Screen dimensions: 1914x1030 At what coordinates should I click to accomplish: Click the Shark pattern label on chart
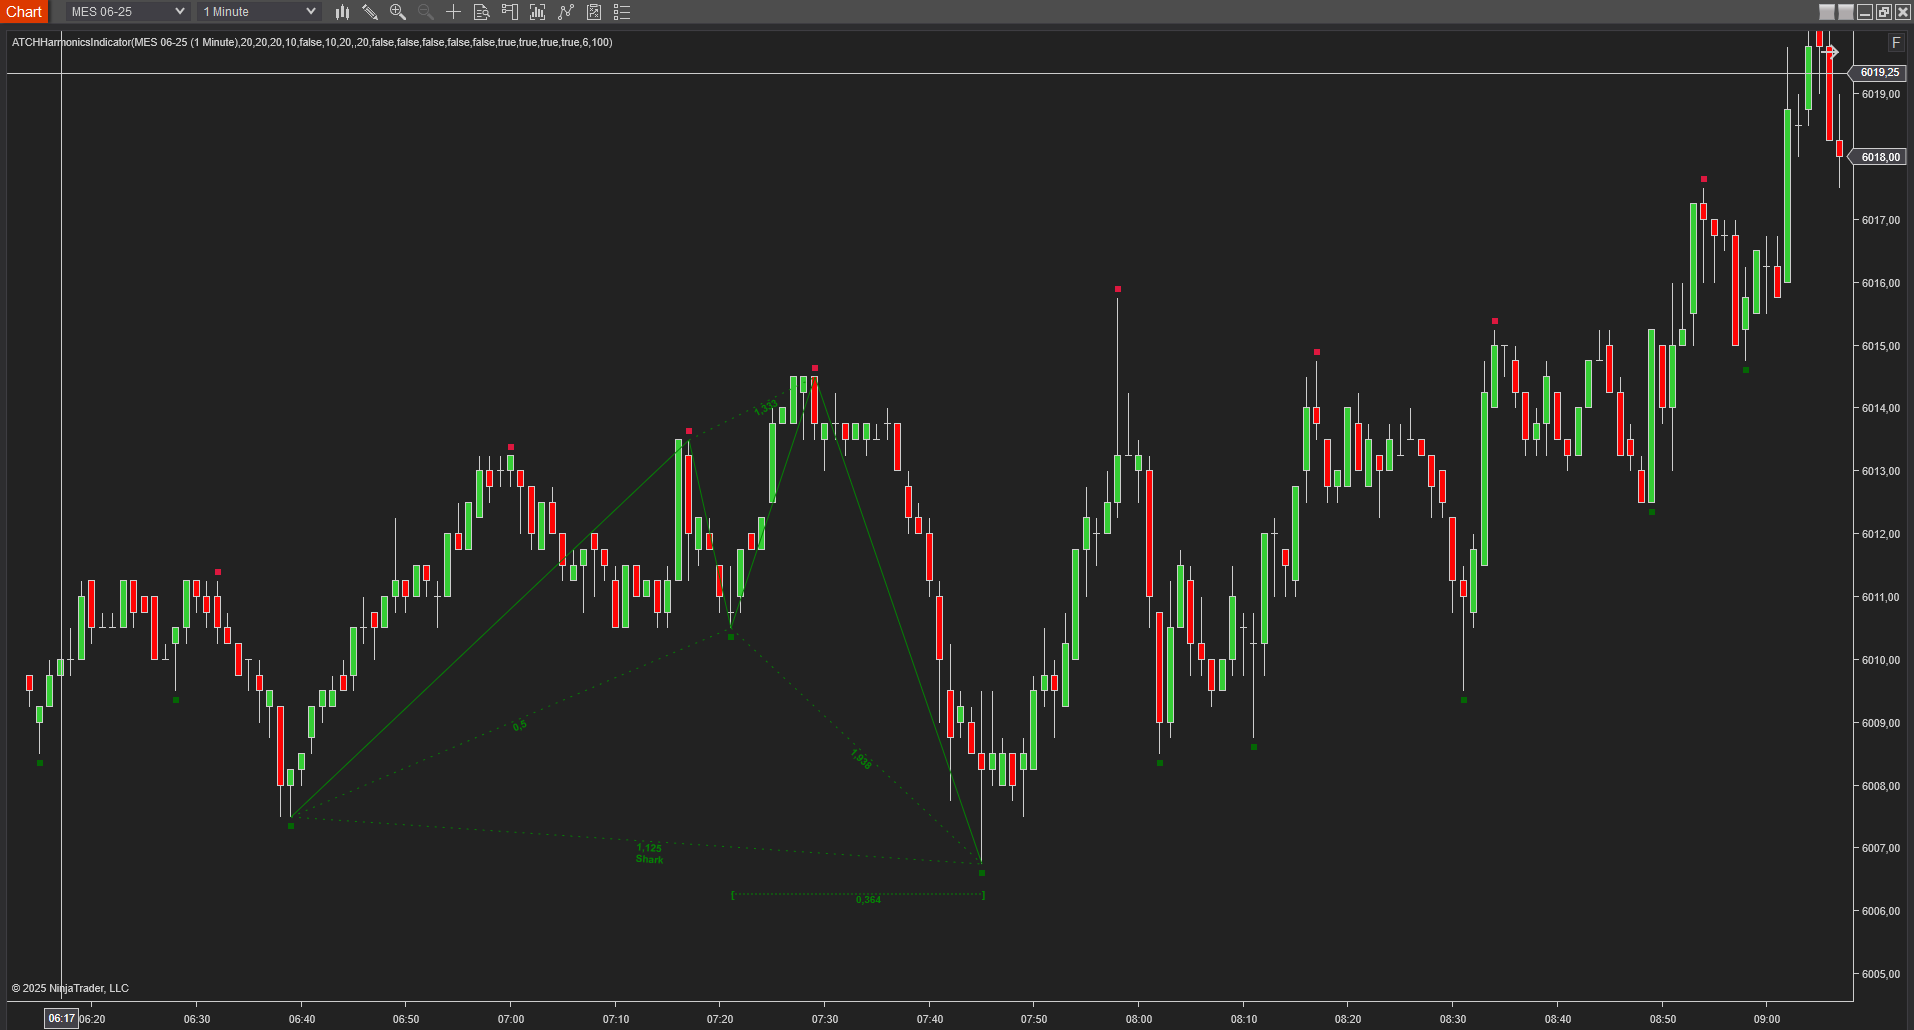point(649,860)
